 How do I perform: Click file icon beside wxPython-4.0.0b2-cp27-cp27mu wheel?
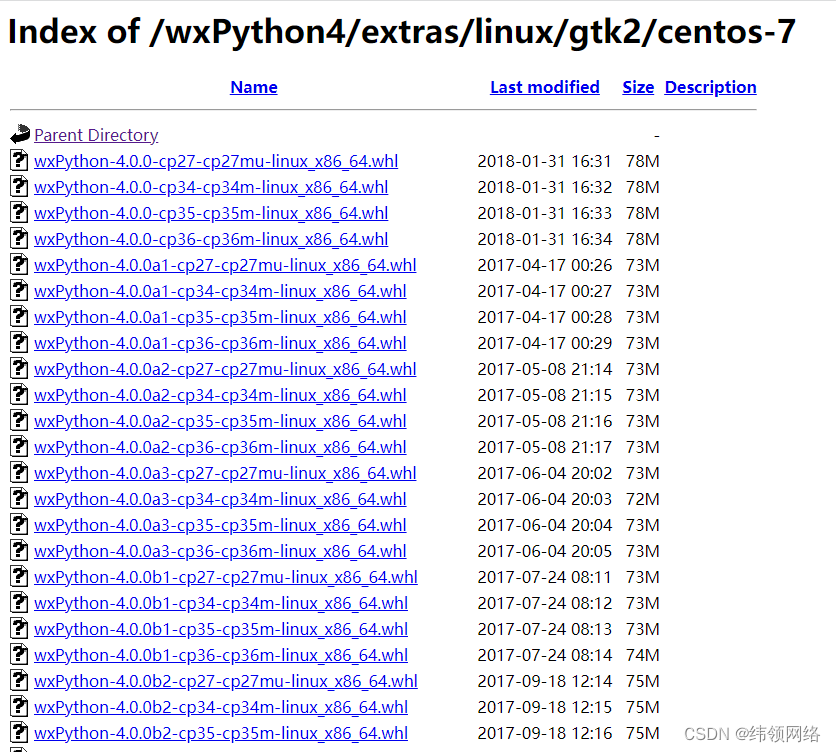click(x=19, y=681)
